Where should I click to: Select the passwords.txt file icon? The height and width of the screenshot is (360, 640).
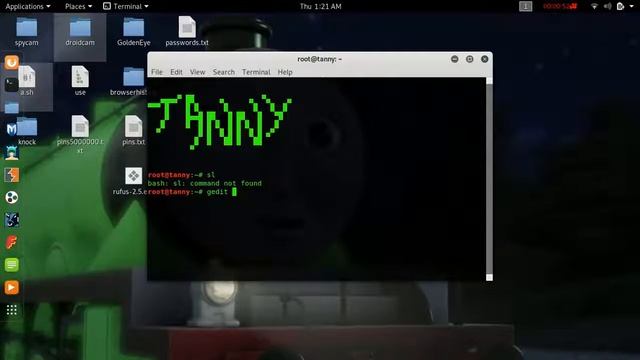click(x=187, y=28)
